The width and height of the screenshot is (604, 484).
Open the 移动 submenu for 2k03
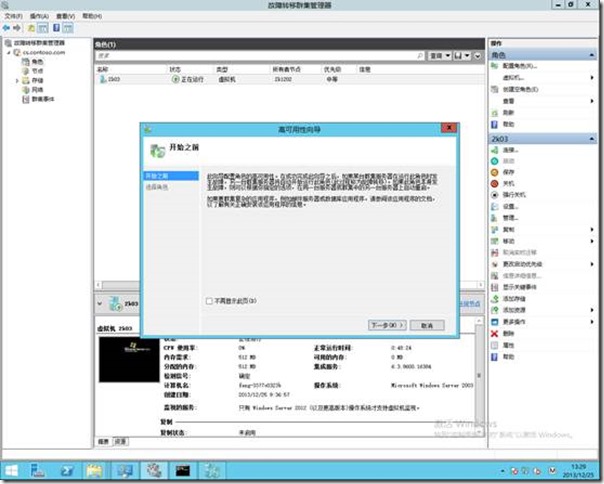point(542,241)
